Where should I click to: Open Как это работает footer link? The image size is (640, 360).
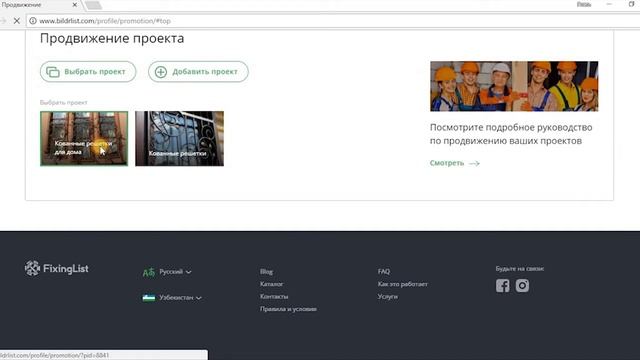402,284
